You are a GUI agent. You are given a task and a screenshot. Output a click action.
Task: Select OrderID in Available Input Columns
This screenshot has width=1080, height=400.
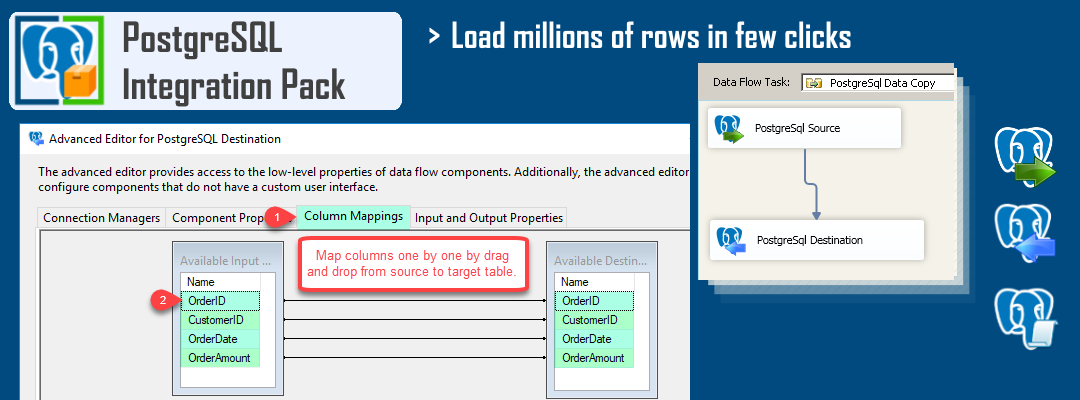220,301
